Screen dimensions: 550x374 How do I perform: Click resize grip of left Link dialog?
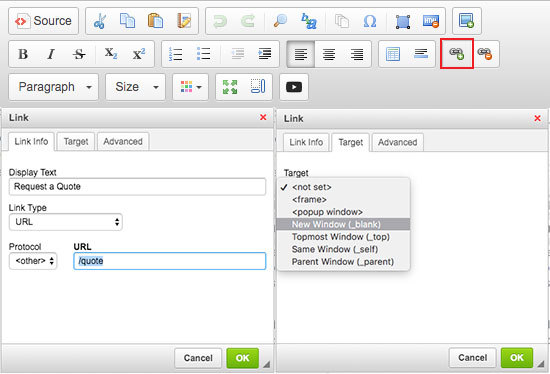(x=266, y=365)
